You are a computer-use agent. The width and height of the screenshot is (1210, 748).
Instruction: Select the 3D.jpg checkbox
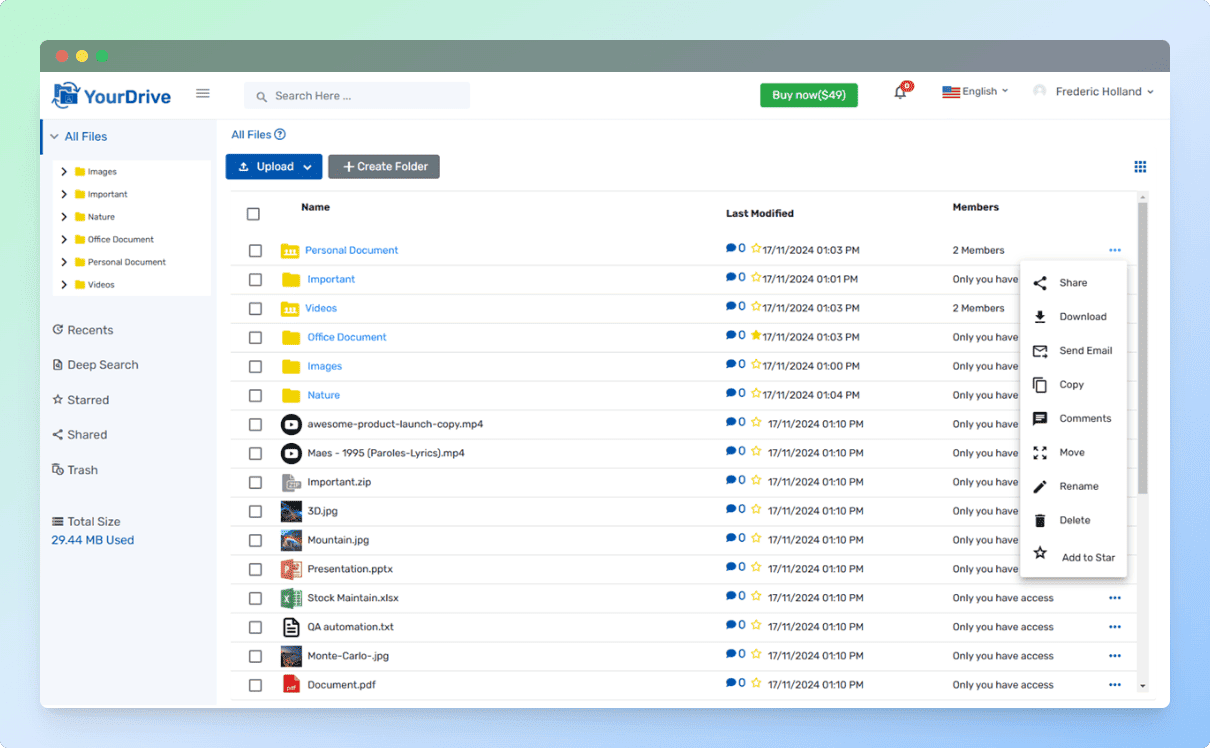[255, 512]
